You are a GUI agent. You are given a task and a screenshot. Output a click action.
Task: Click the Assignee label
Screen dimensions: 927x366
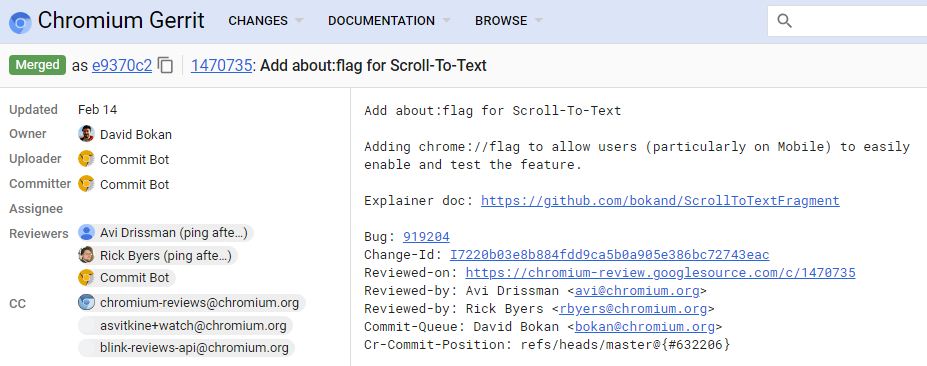[36, 209]
